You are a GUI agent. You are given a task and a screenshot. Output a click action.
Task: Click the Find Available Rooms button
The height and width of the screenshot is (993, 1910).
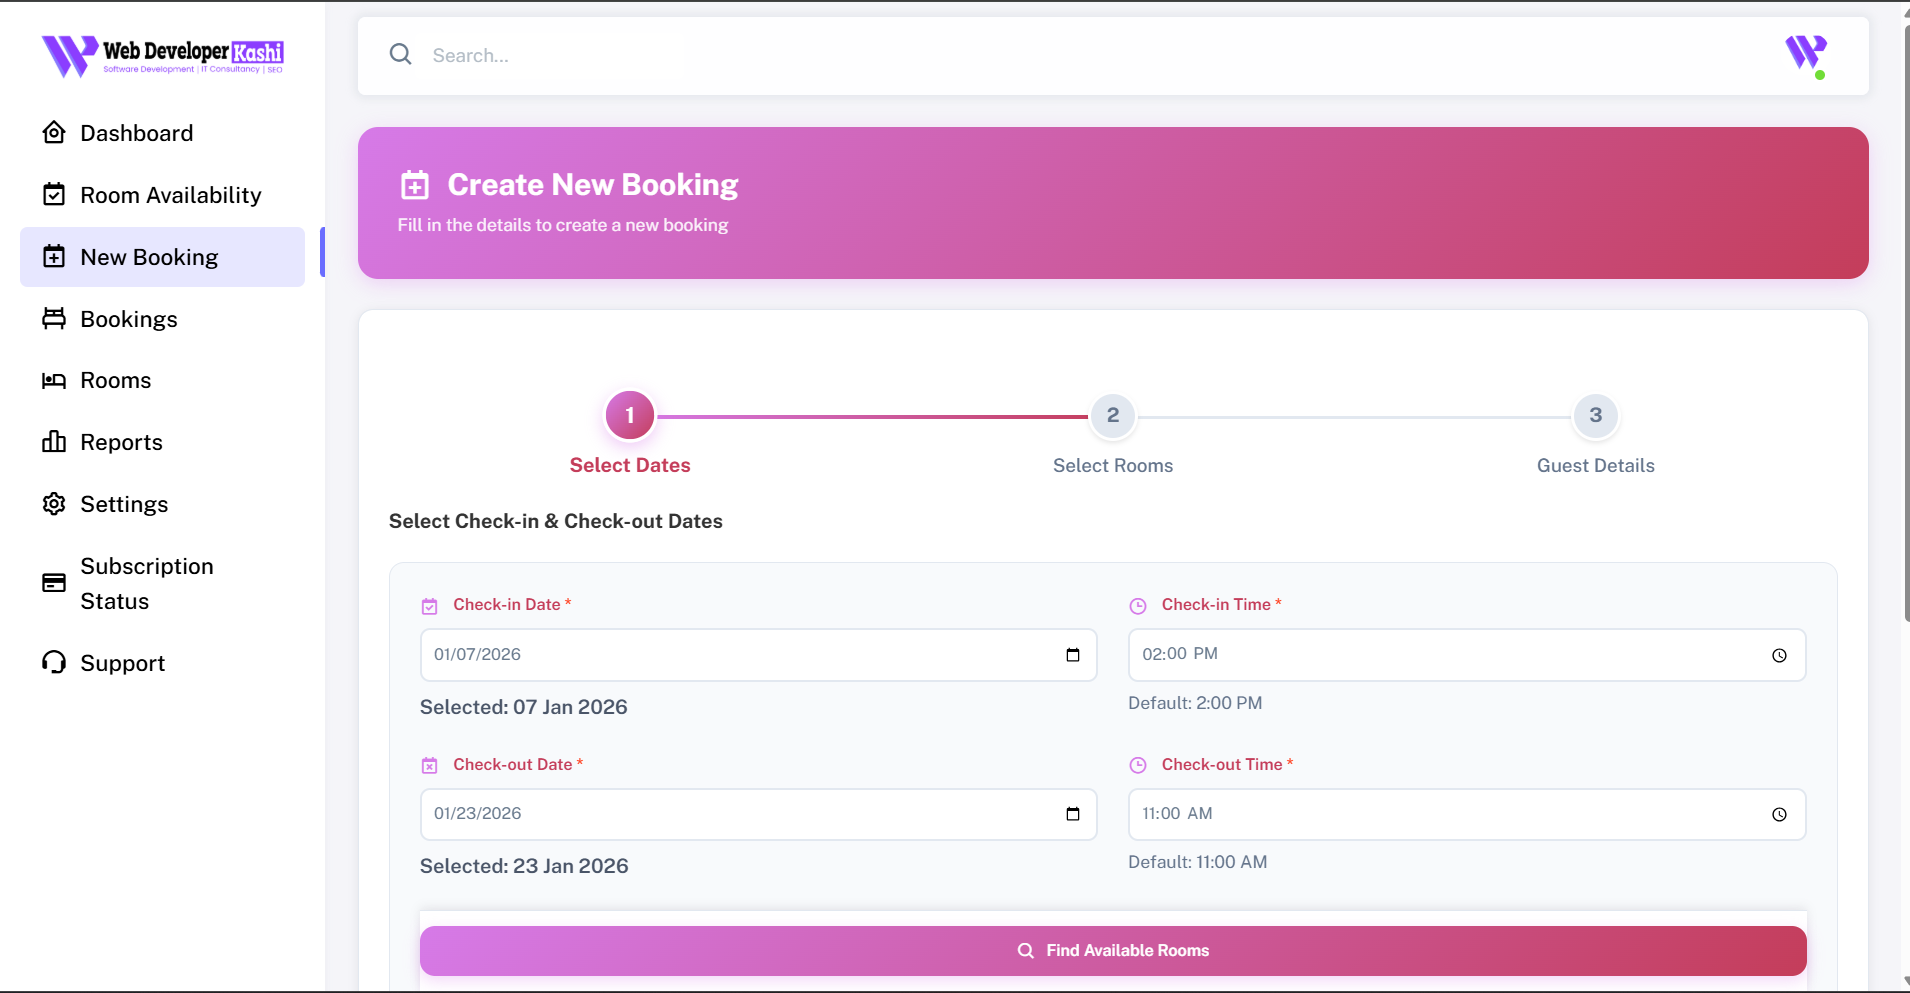[1112, 950]
